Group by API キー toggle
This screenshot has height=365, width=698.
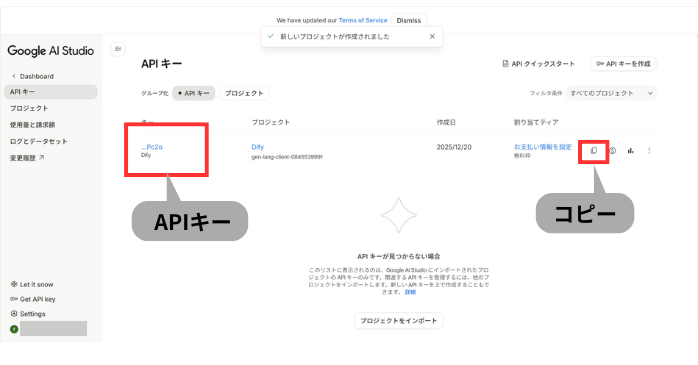tap(194, 93)
